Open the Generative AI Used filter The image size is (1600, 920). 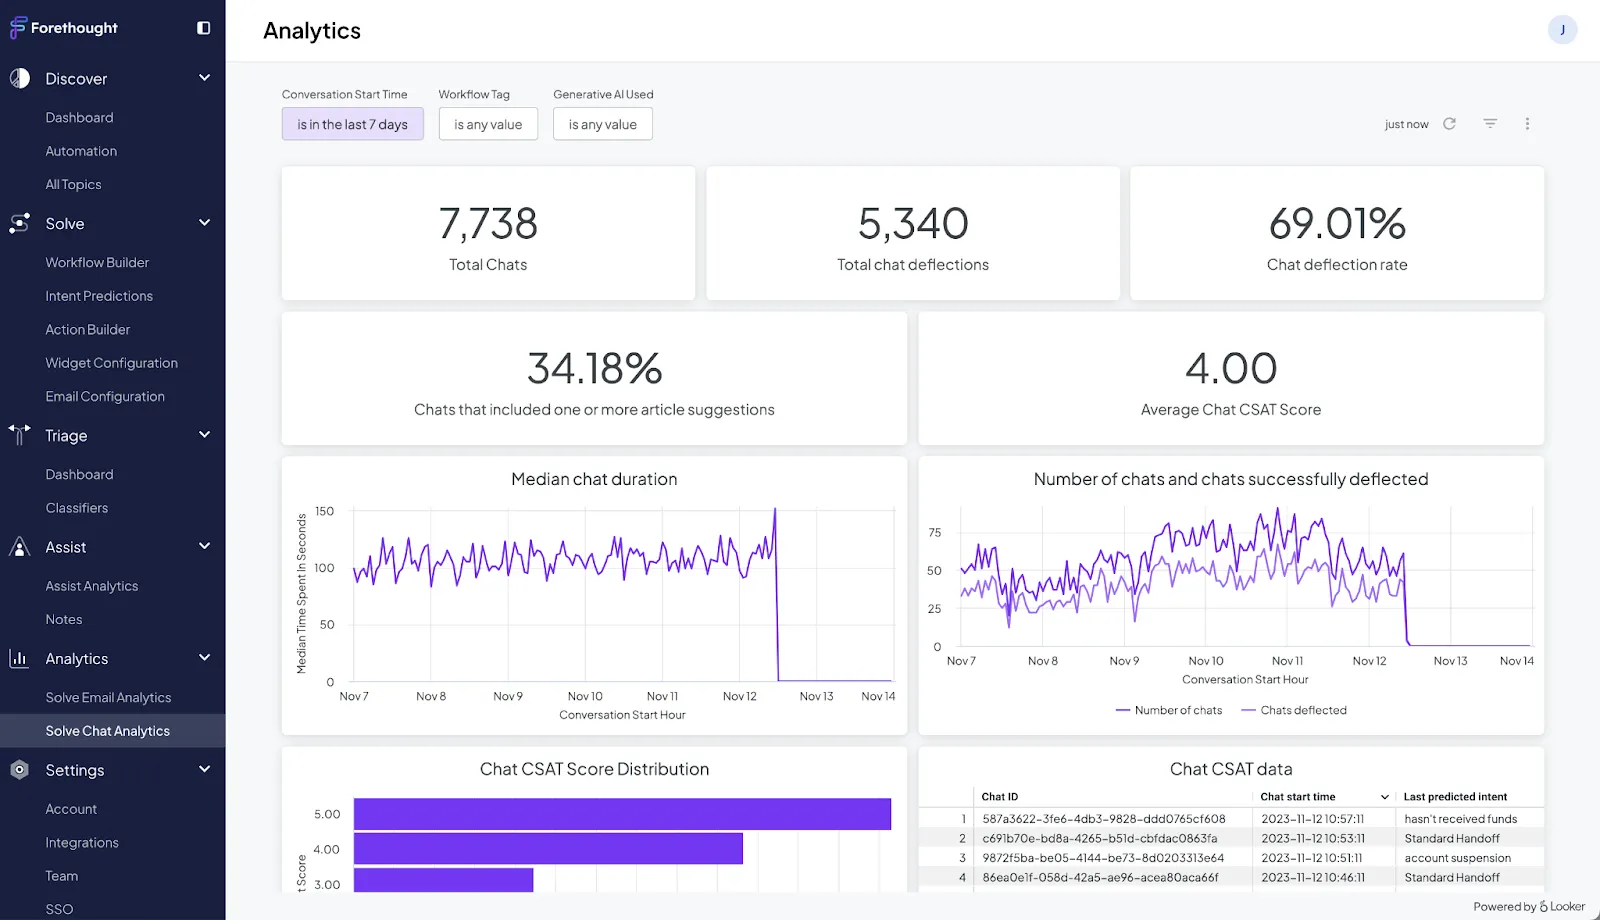pos(603,124)
